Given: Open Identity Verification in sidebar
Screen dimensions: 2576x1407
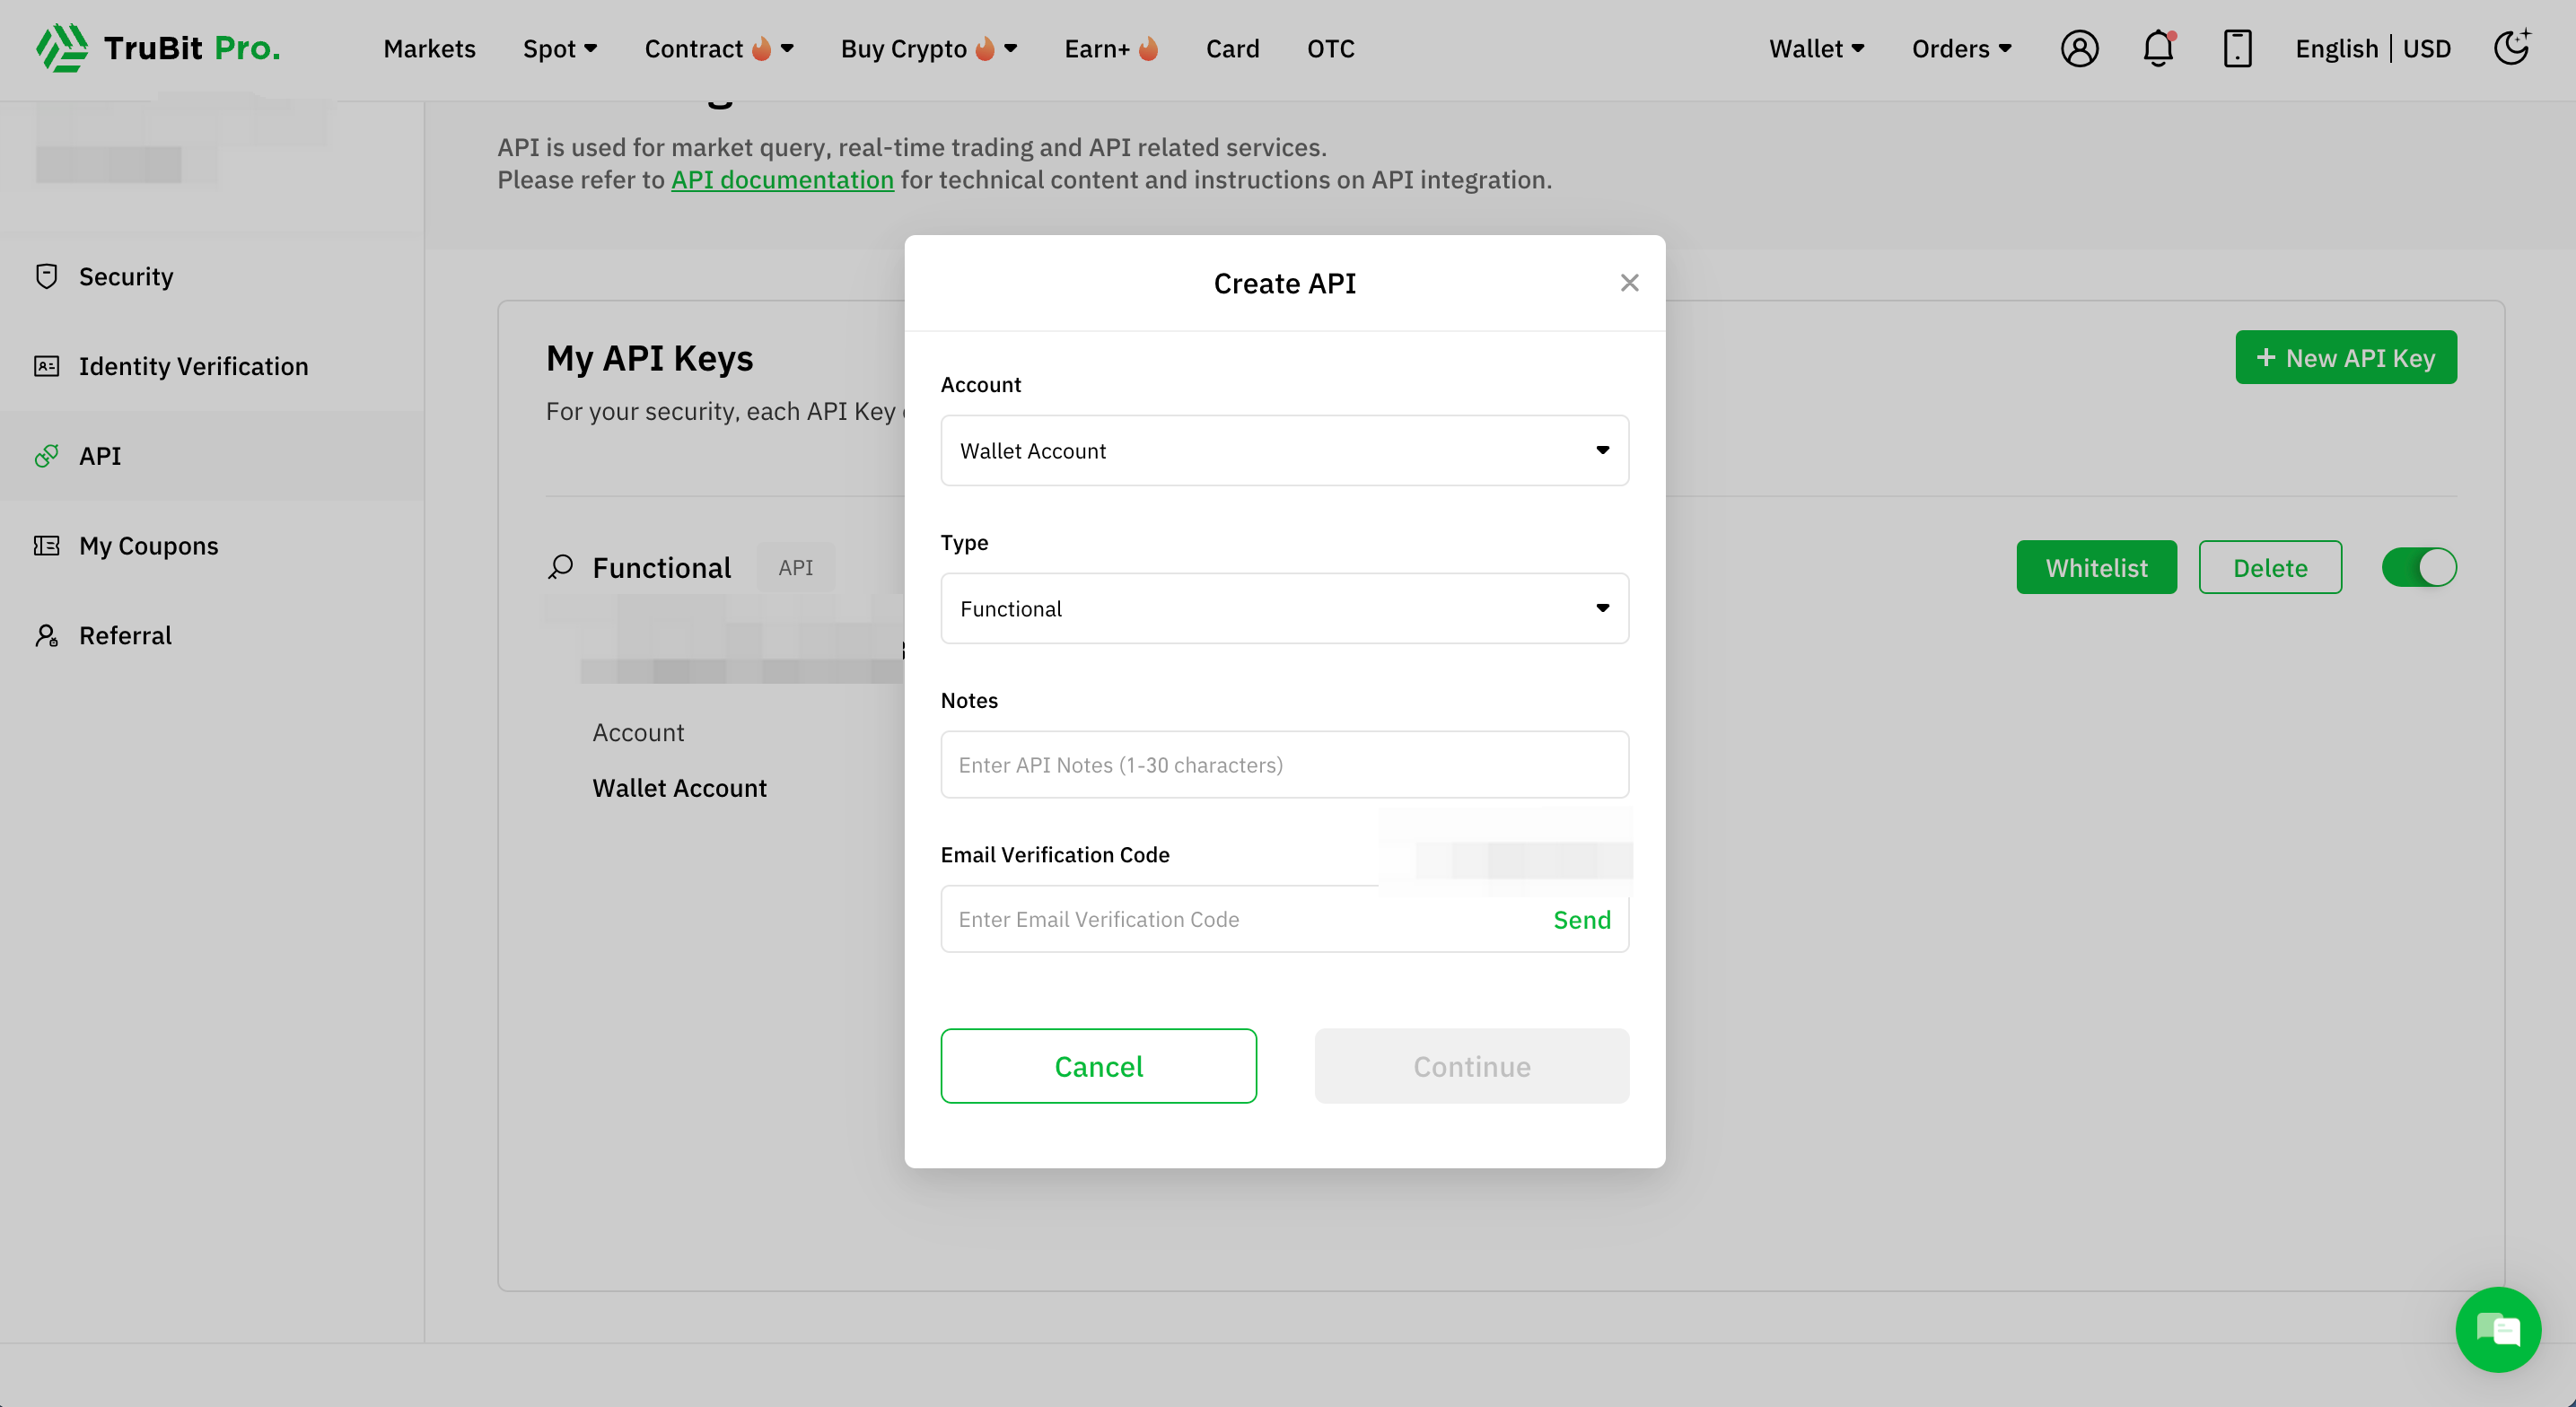Looking at the screenshot, I should (x=193, y=366).
